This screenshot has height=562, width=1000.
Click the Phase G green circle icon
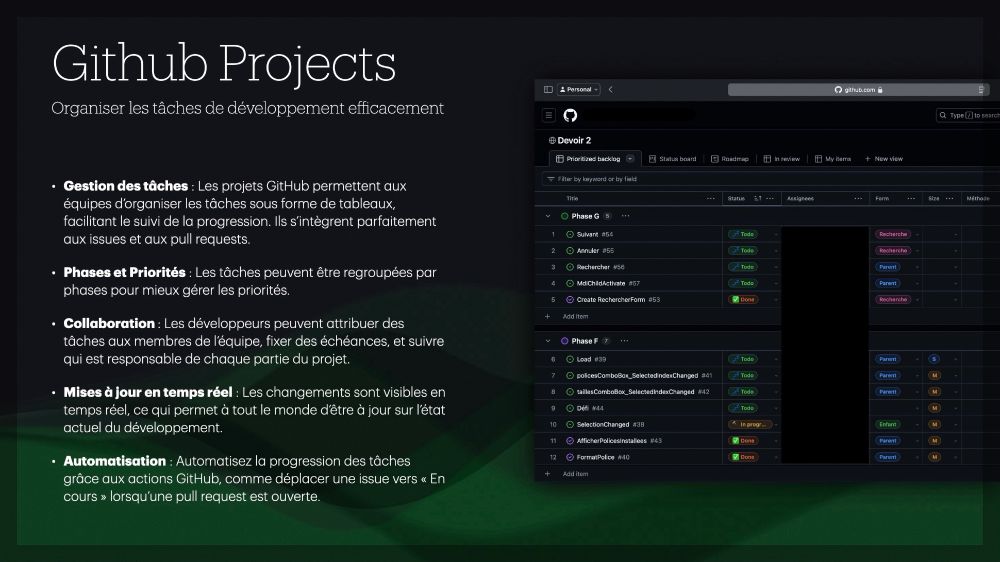coord(564,216)
